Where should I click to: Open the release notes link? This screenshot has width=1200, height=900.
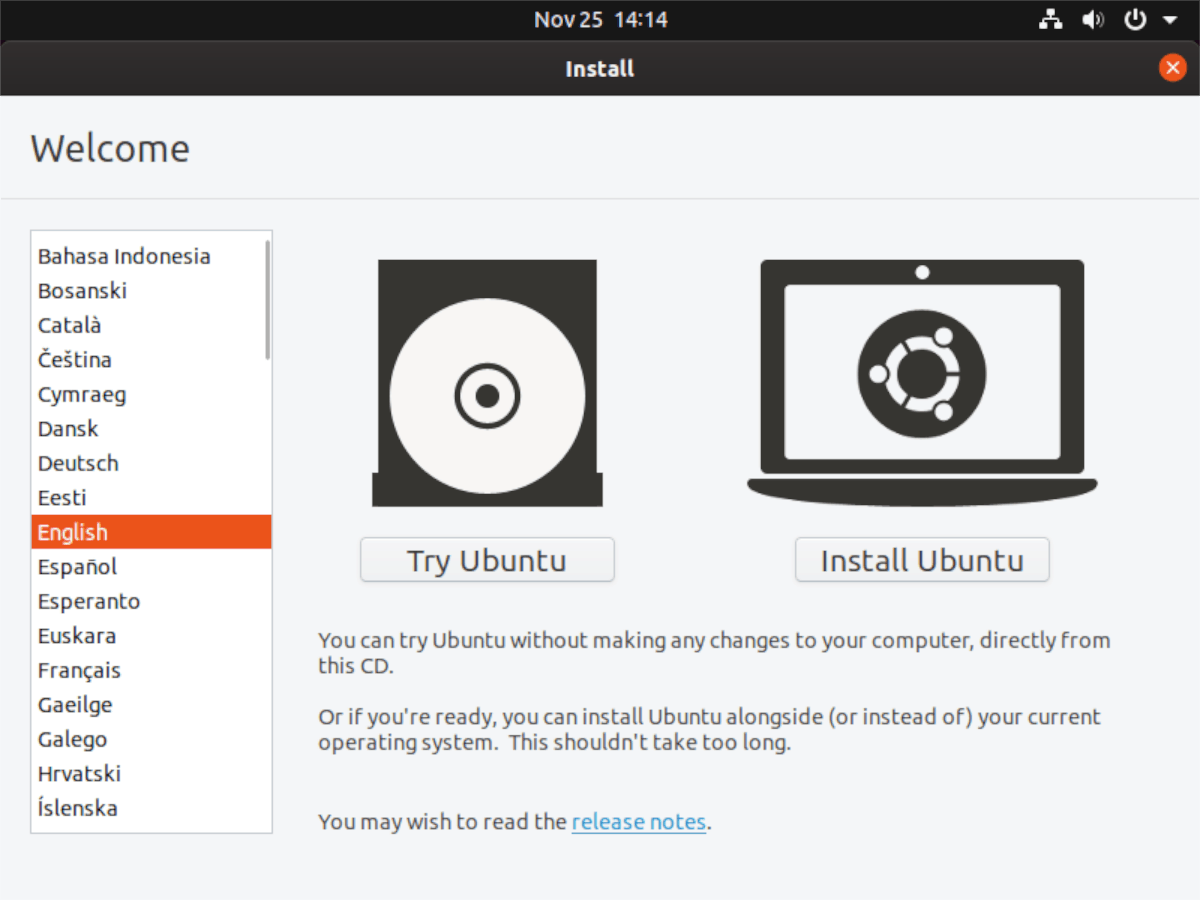[639, 822]
